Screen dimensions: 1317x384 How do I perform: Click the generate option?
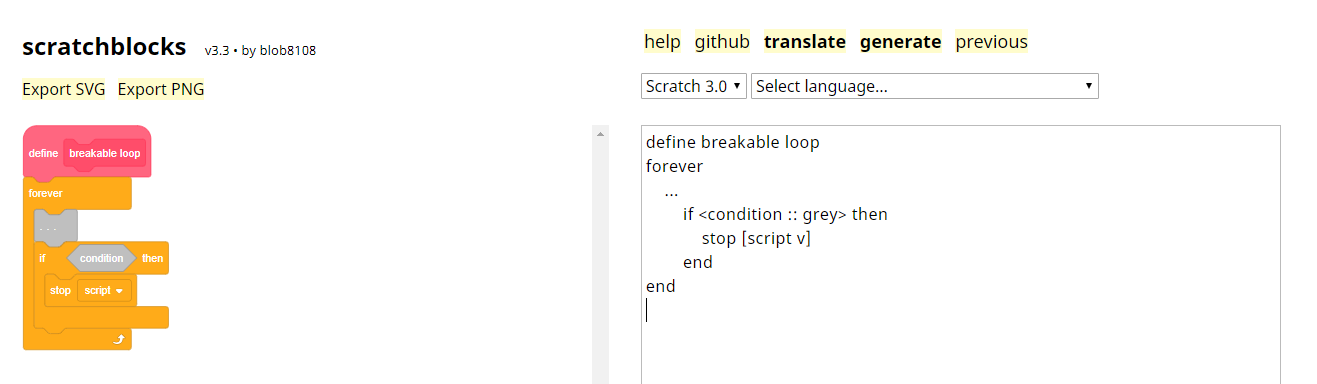pos(900,42)
